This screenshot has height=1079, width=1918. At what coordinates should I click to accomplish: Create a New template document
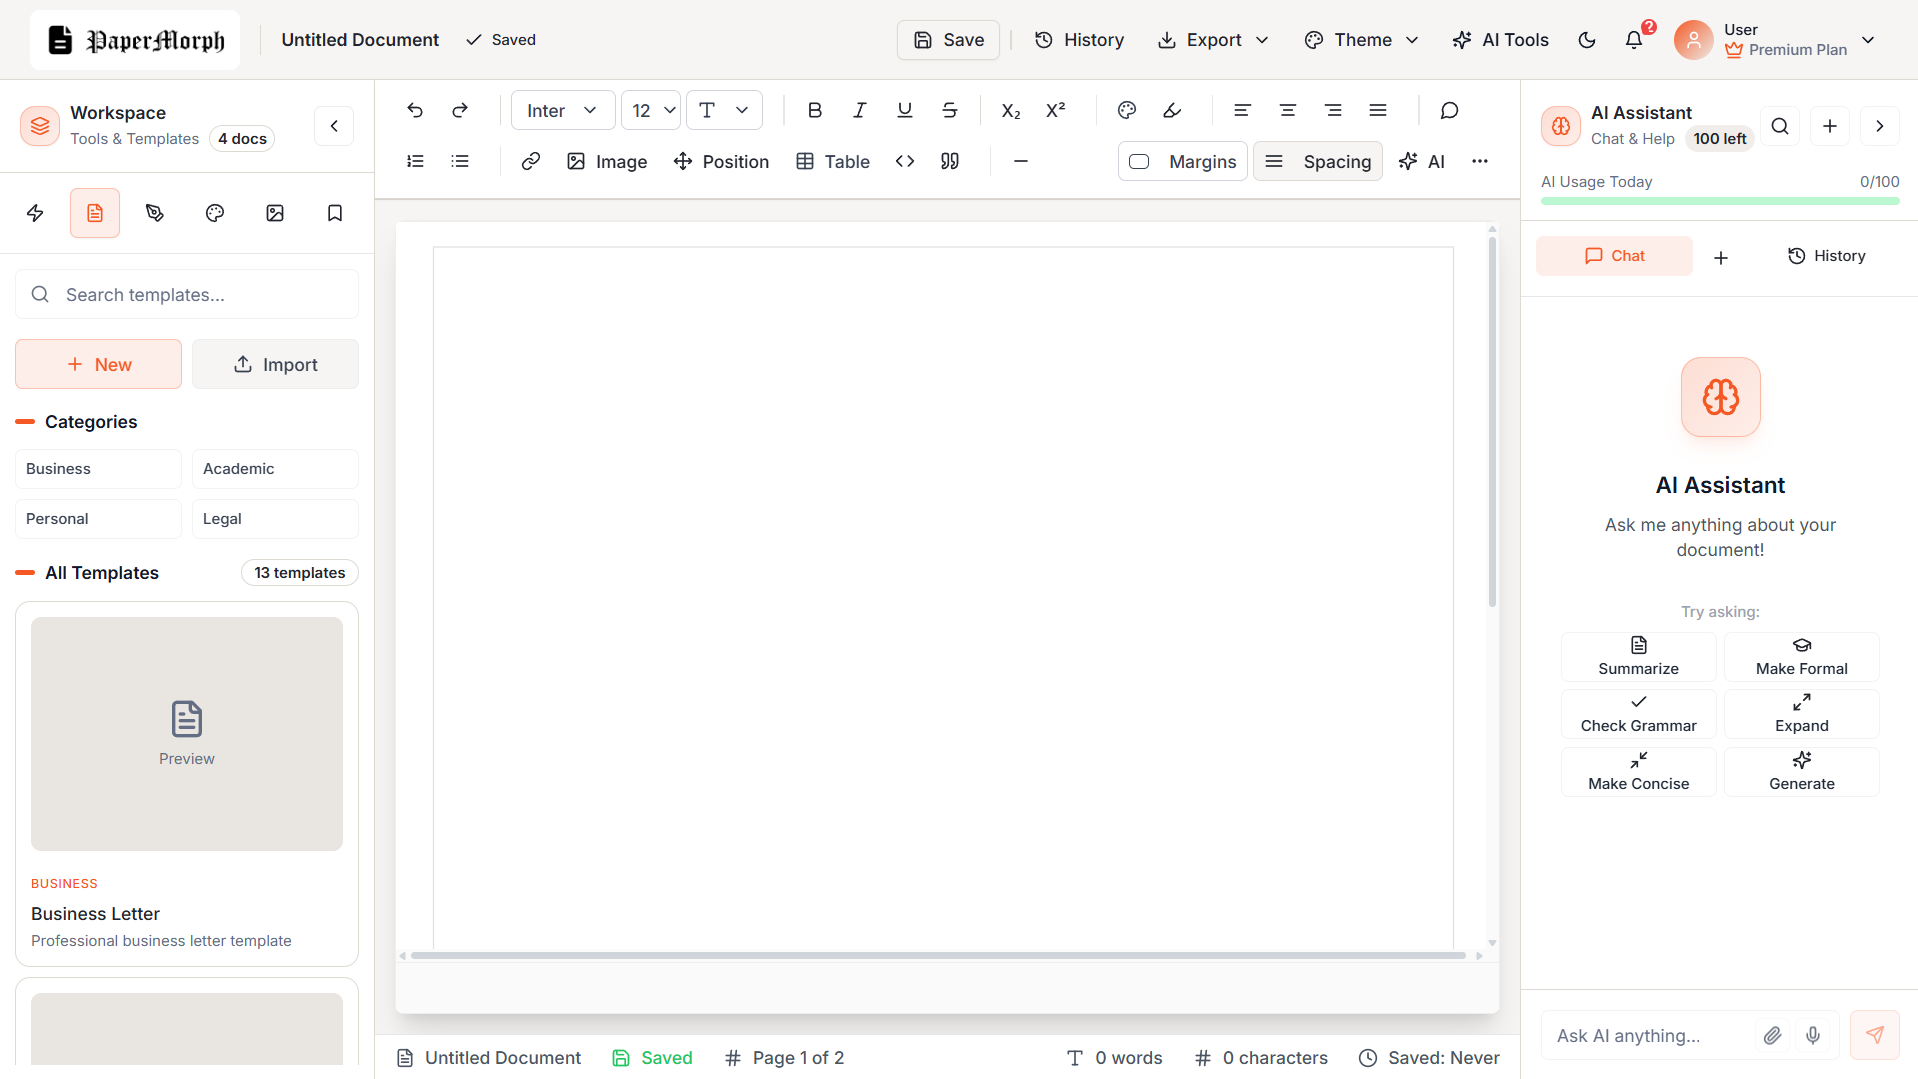[98, 364]
